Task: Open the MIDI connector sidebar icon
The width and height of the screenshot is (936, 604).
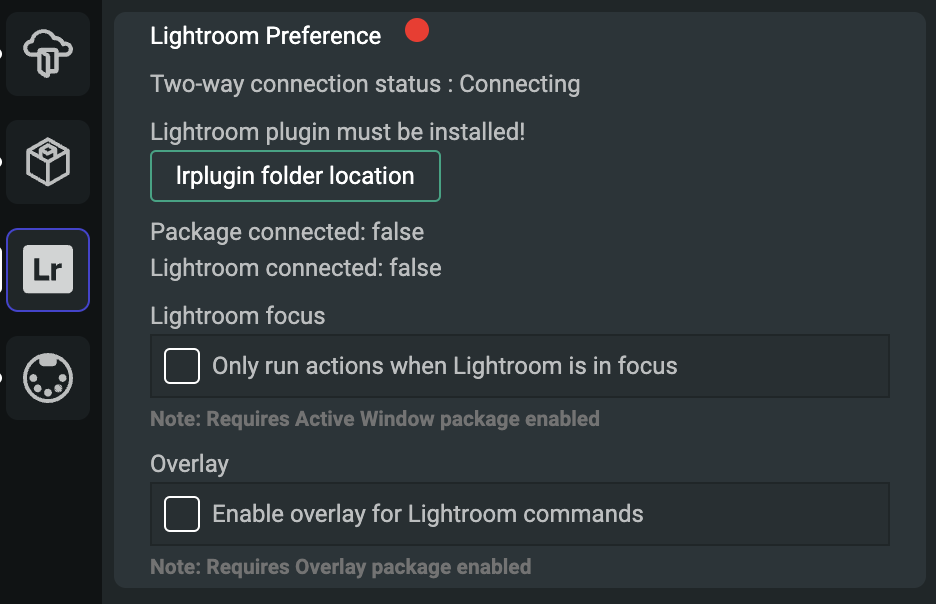Action: click(x=48, y=378)
